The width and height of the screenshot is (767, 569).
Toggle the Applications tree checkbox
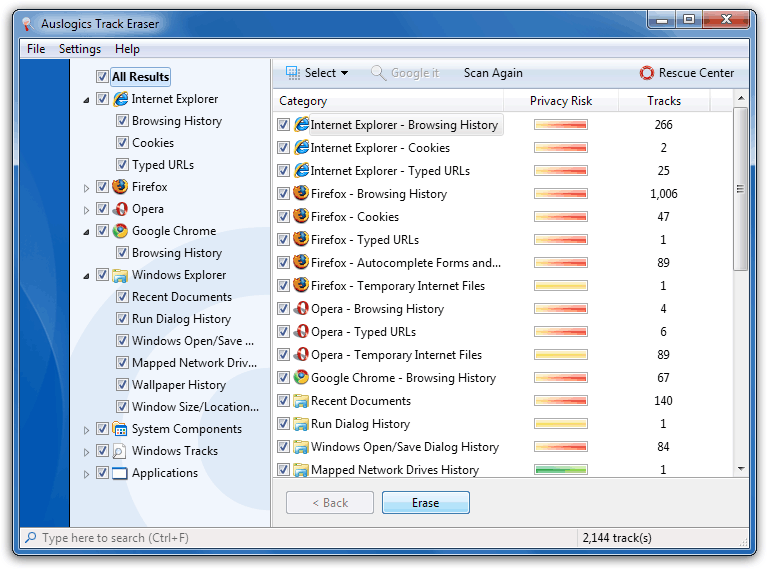[102, 473]
